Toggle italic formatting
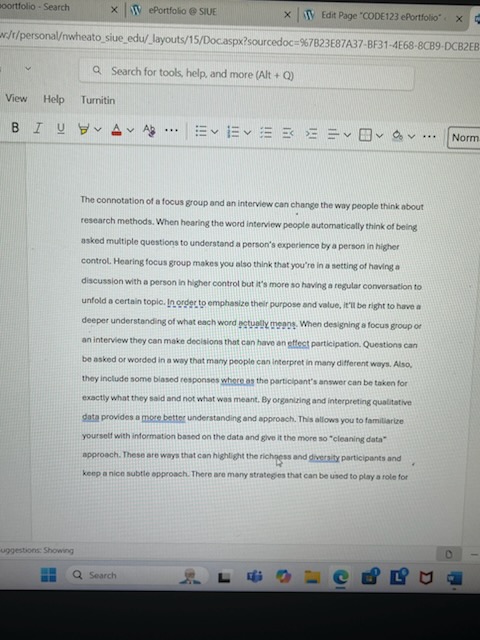The height and width of the screenshot is (640, 480). (x=38, y=129)
